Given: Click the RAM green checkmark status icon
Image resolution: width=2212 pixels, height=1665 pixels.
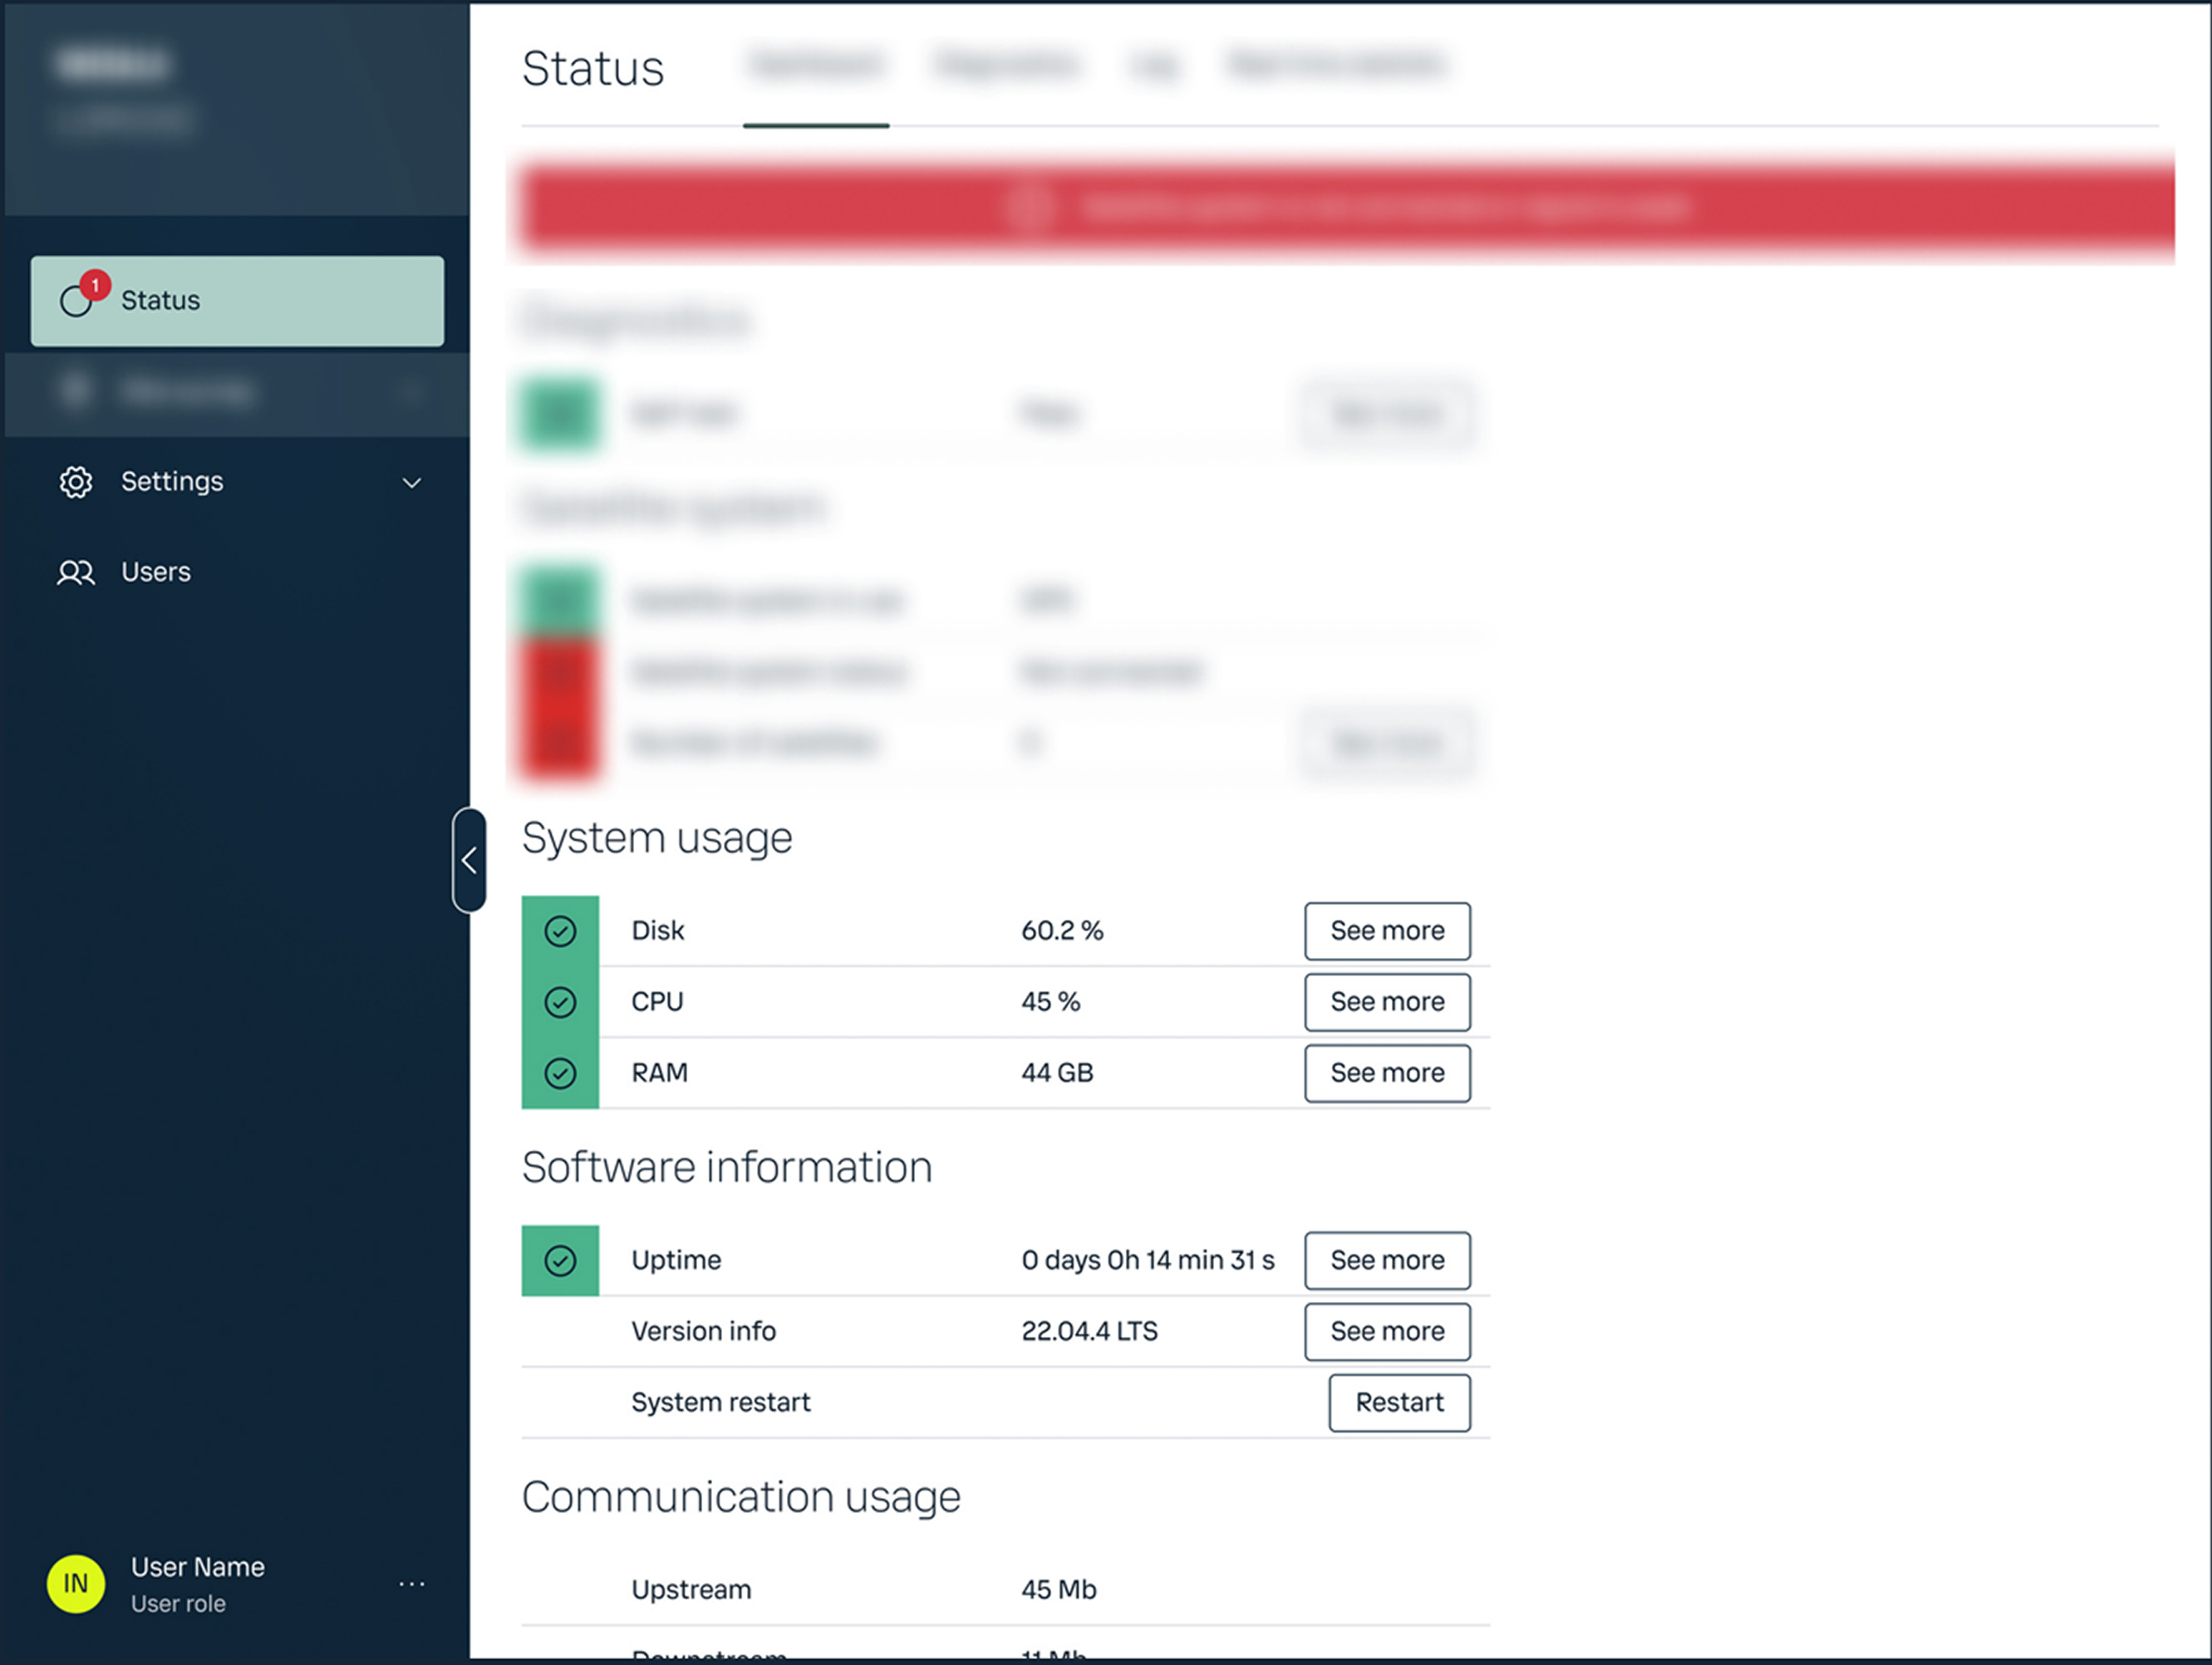Looking at the screenshot, I should [560, 1073].
